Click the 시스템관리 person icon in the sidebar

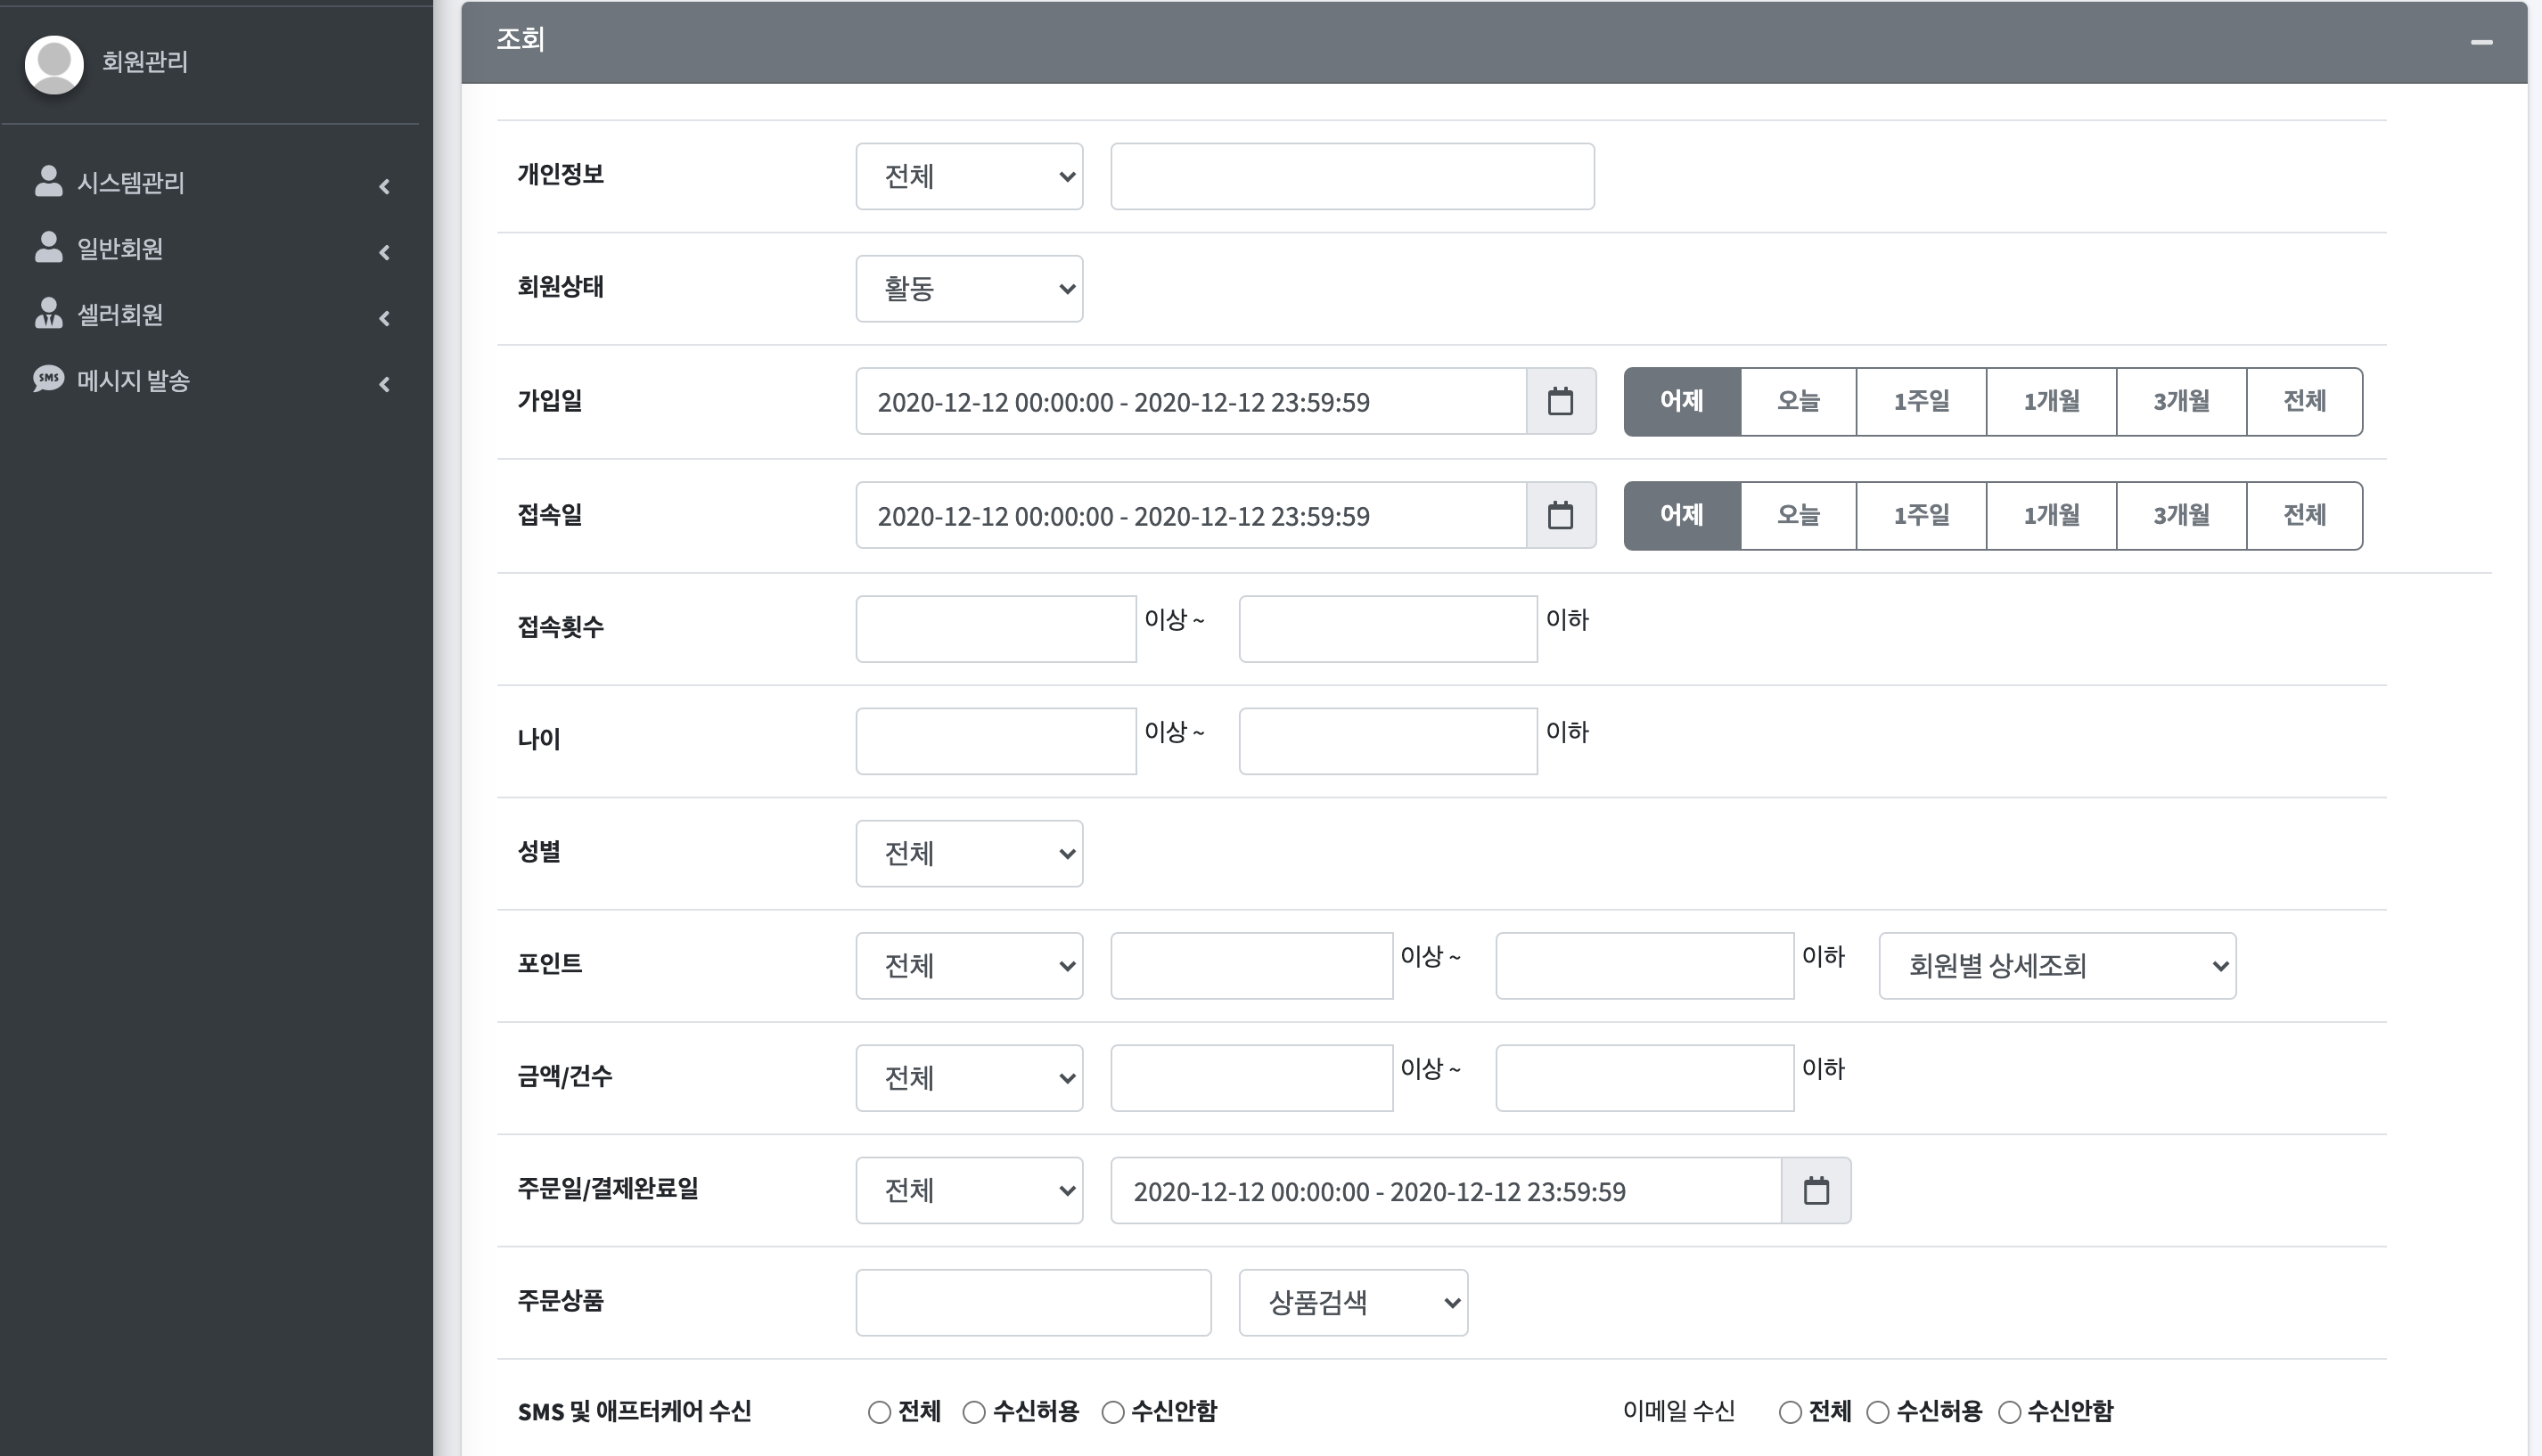48,181
